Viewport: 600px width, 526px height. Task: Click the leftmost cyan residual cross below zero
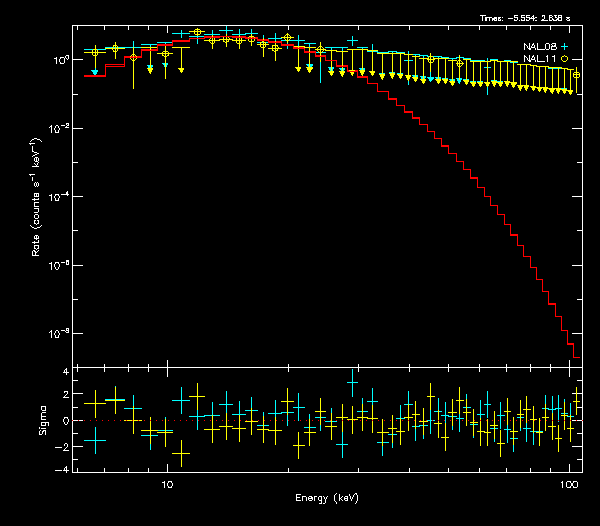95,440
